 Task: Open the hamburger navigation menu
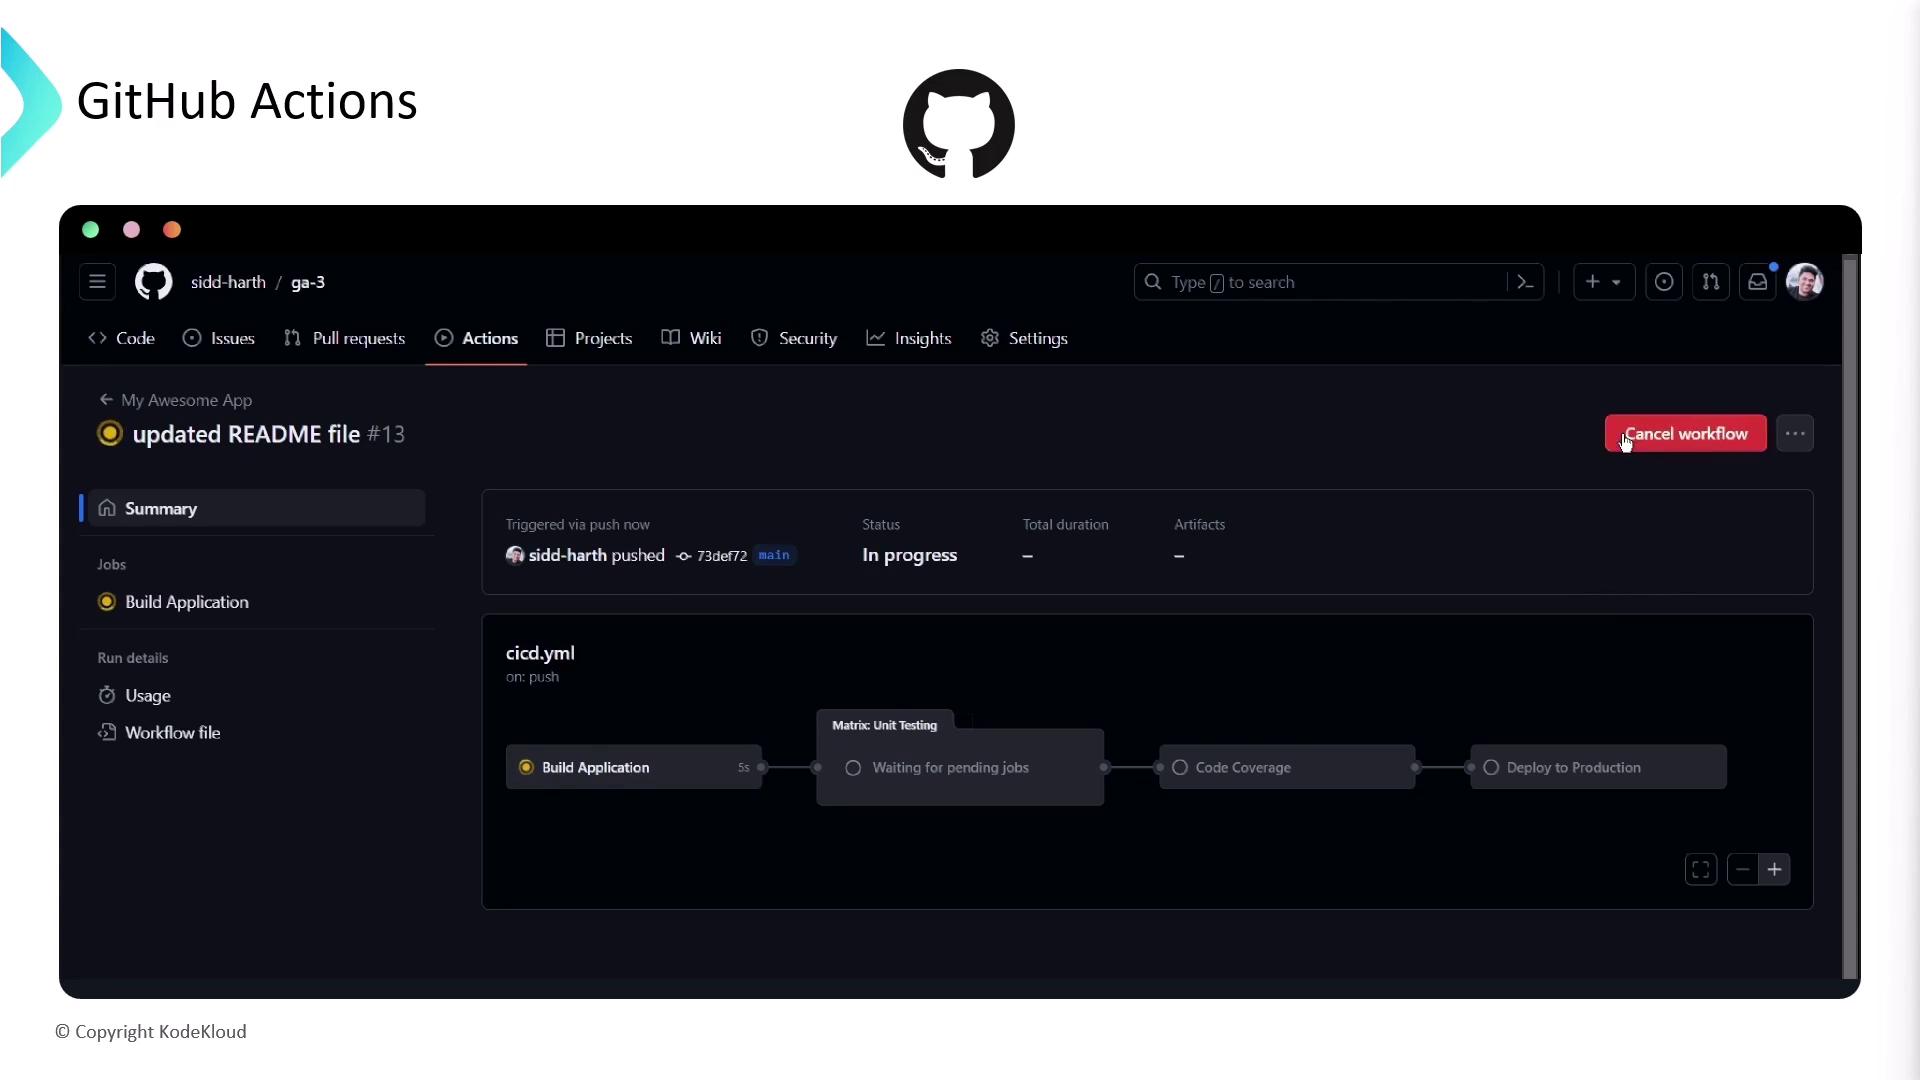(97, 282)
